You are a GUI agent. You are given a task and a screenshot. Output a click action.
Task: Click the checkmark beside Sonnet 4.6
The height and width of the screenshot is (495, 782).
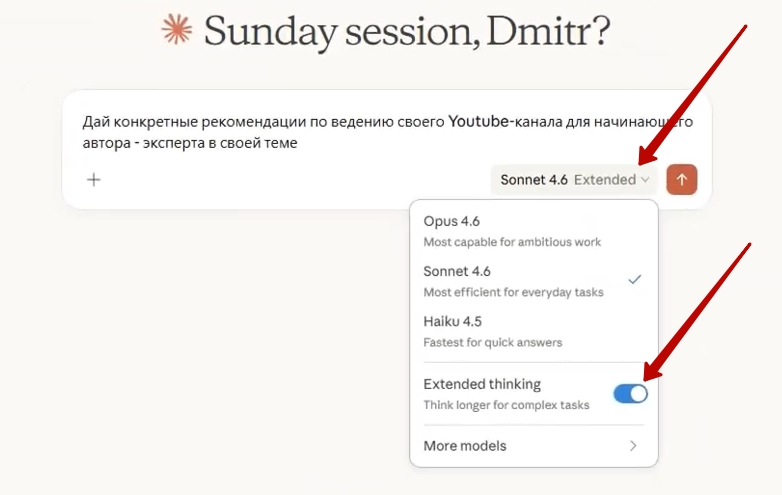[634, 280]
